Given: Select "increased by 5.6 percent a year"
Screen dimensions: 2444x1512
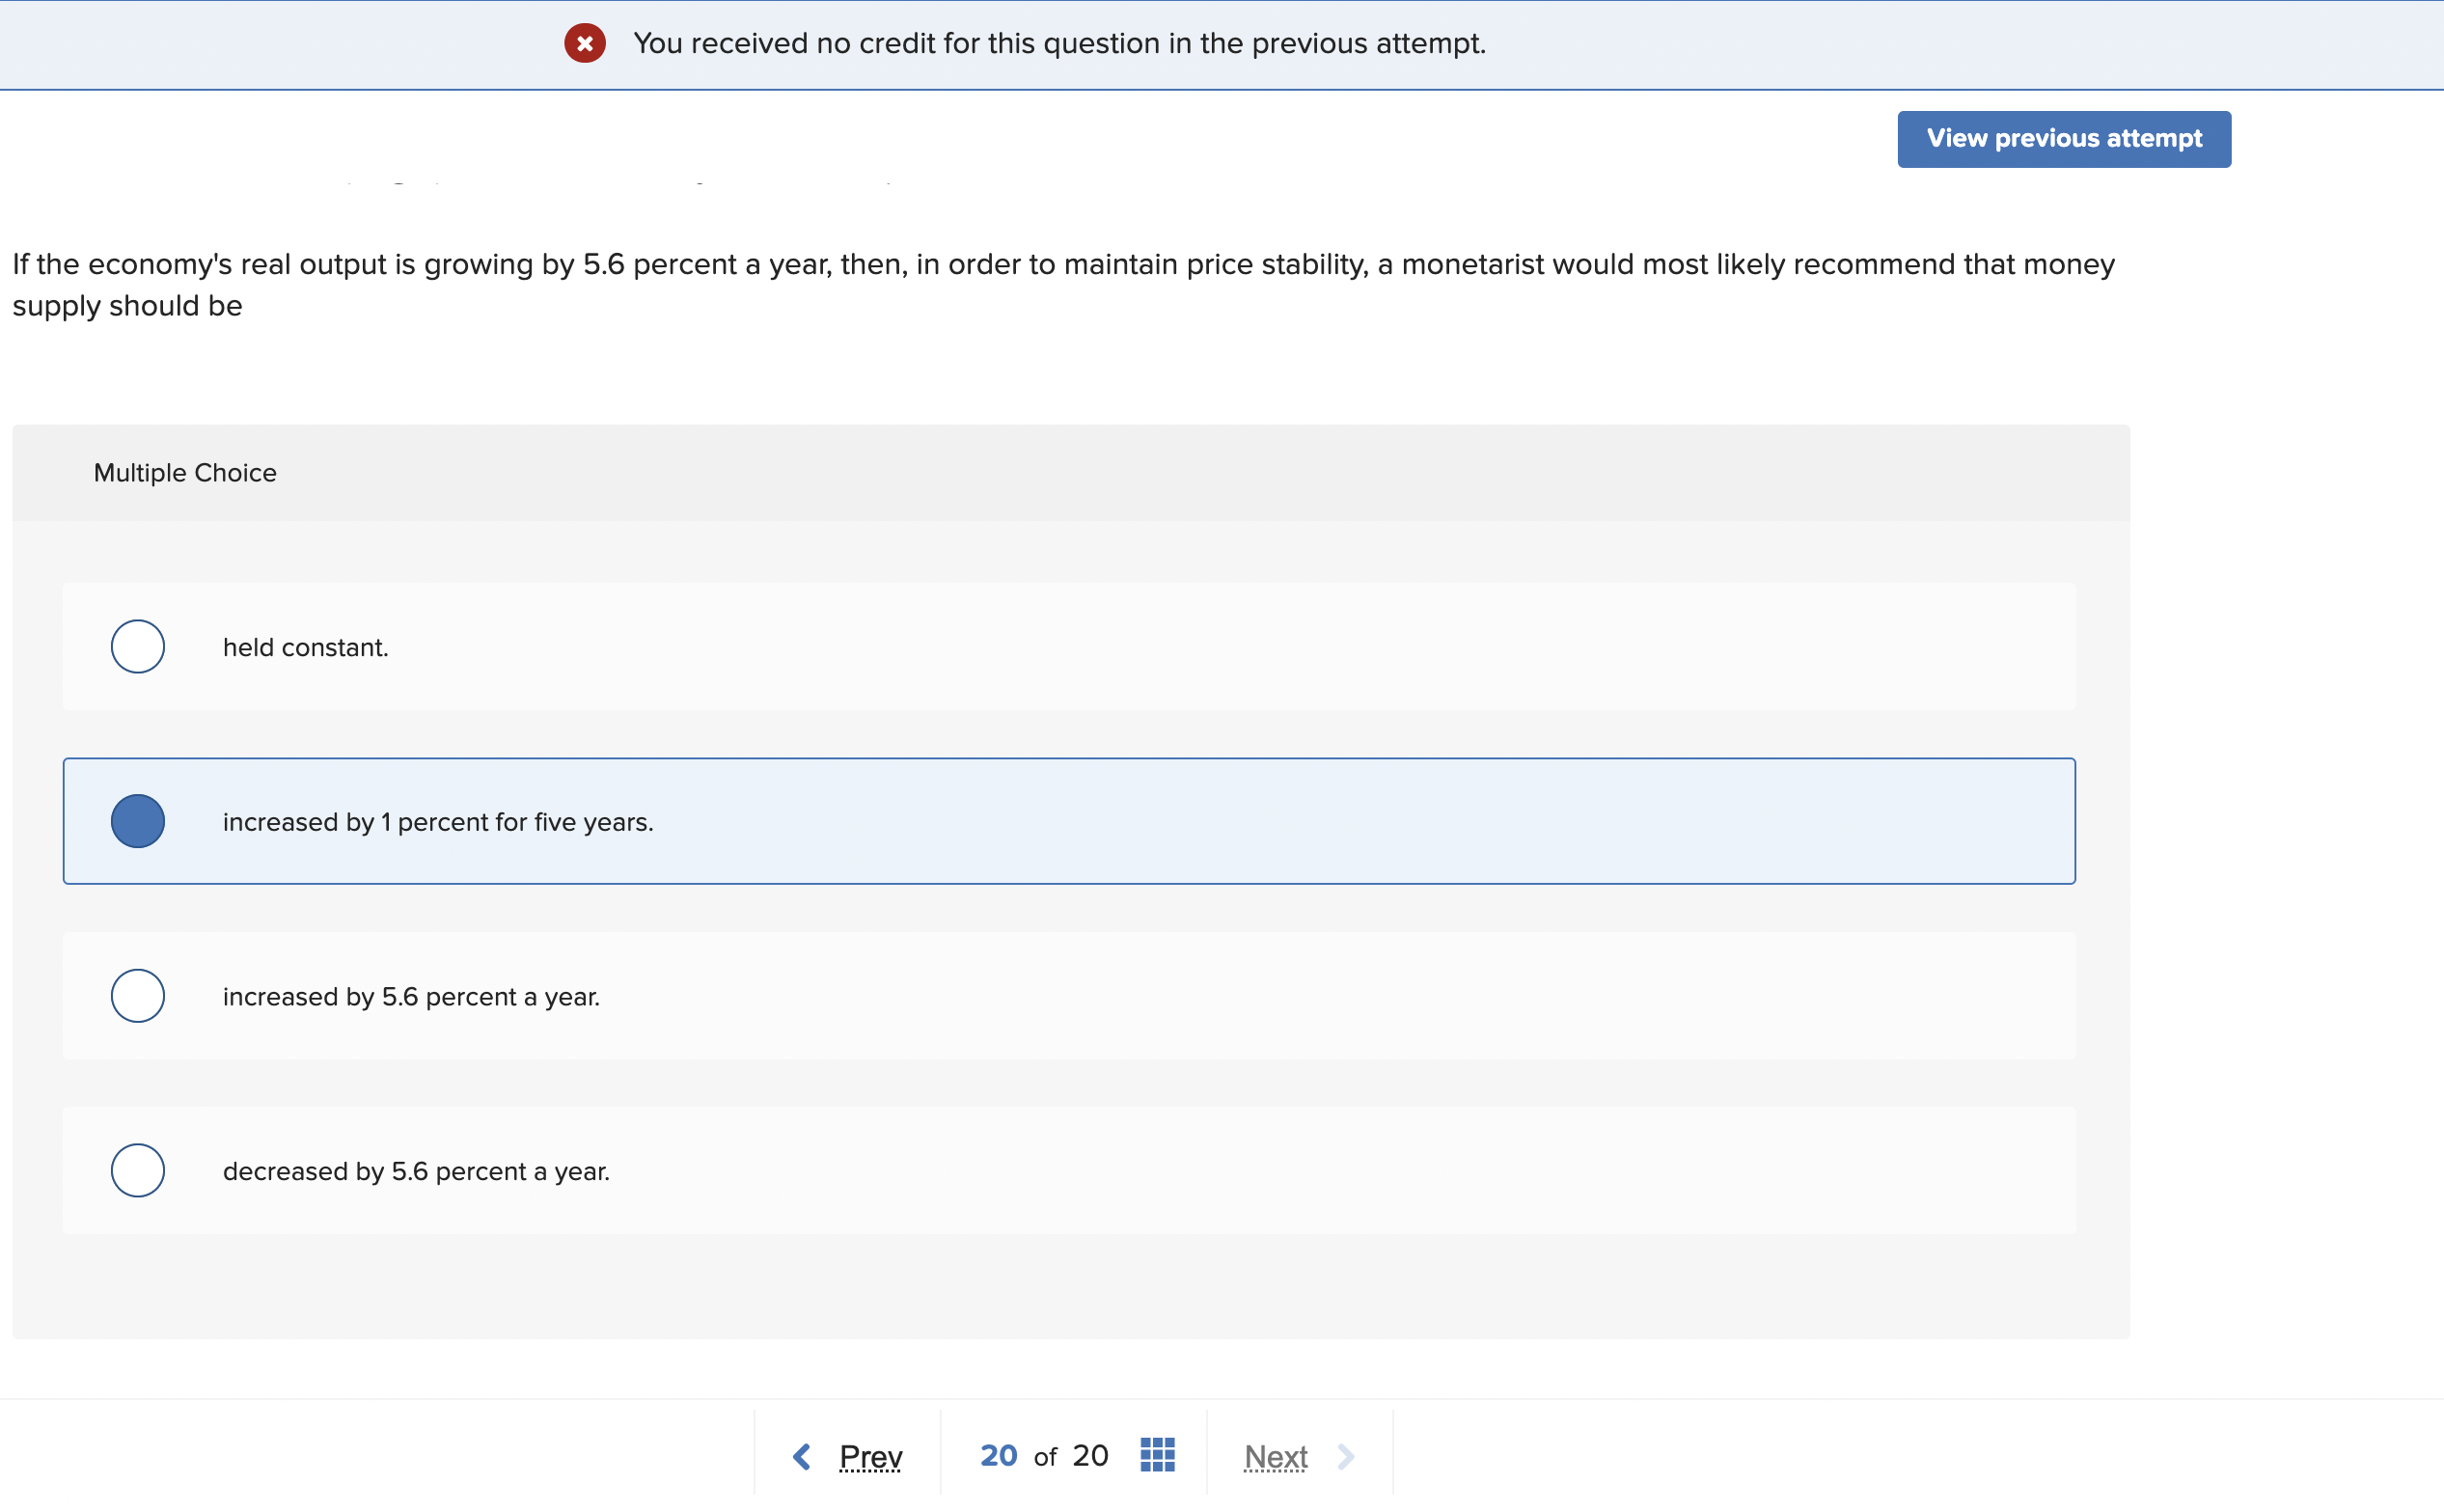Looking at the screenshot, I should pyautogui.click(x=137, y=995).
